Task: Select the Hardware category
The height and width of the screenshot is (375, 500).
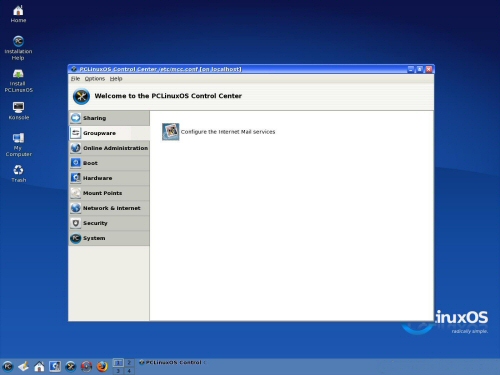Action: (x=109, y=178)
